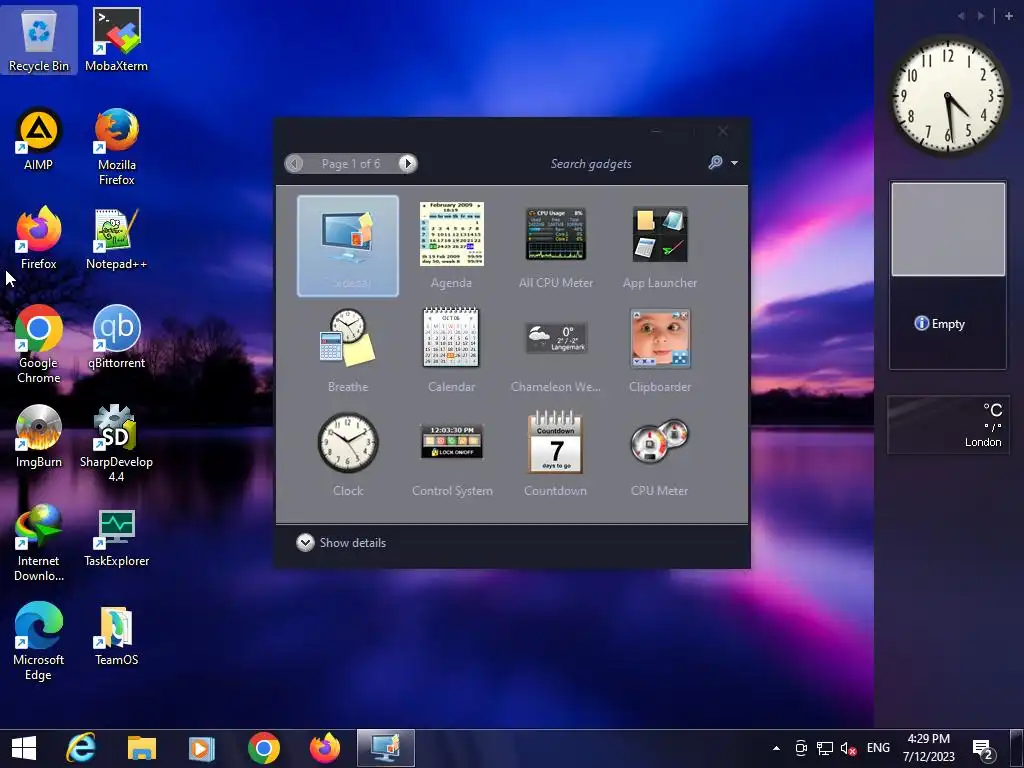Open File Explorer from the taskbar

[142, 748]
